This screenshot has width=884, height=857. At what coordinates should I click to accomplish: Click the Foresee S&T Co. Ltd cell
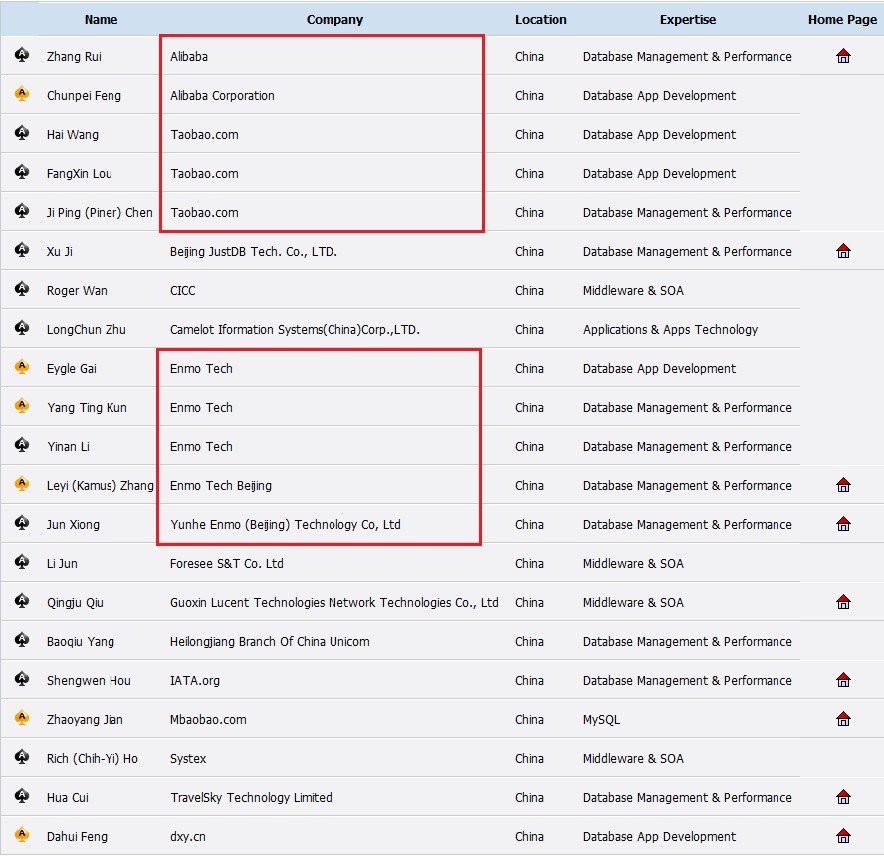click(227, 563)
